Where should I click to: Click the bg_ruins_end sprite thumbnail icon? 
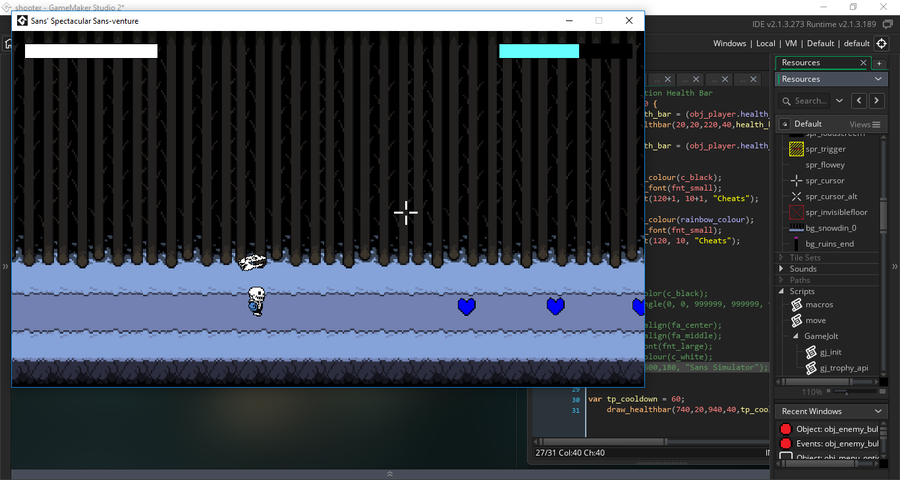tap(796, 244)
